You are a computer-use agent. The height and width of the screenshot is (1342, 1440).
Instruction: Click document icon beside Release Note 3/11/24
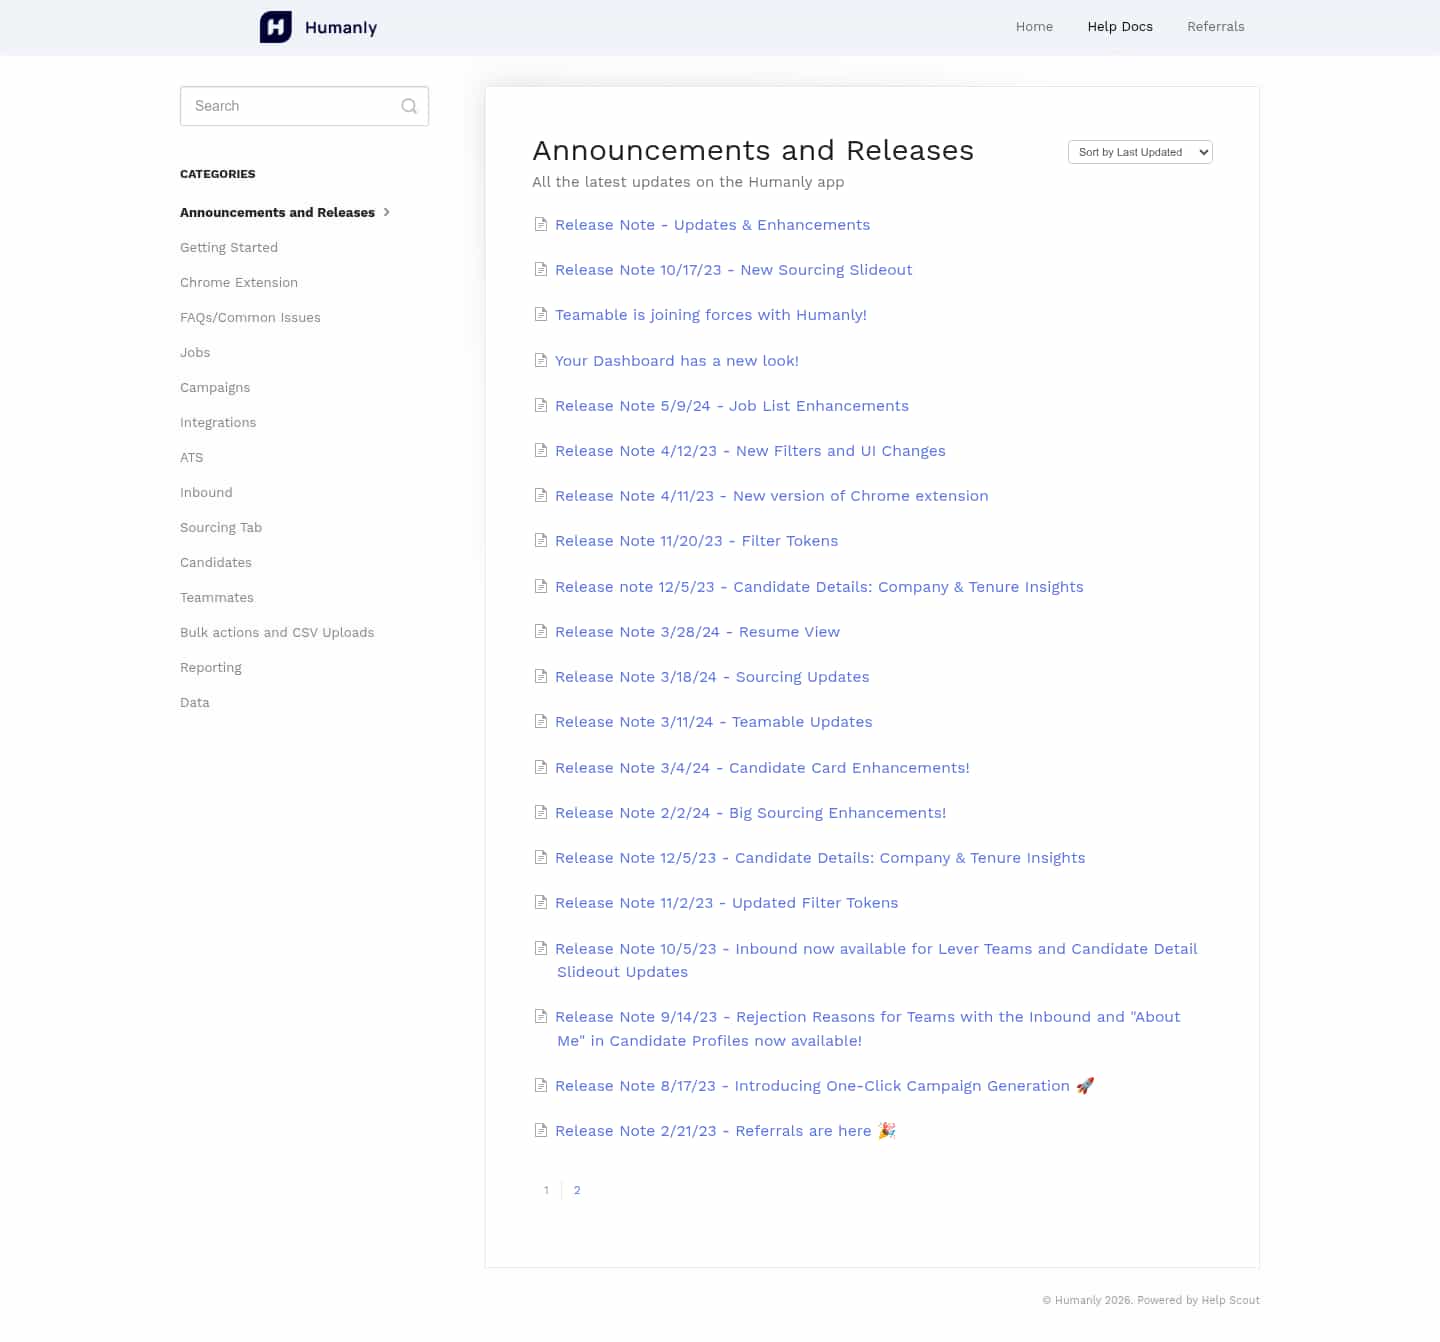click(541, 721)
